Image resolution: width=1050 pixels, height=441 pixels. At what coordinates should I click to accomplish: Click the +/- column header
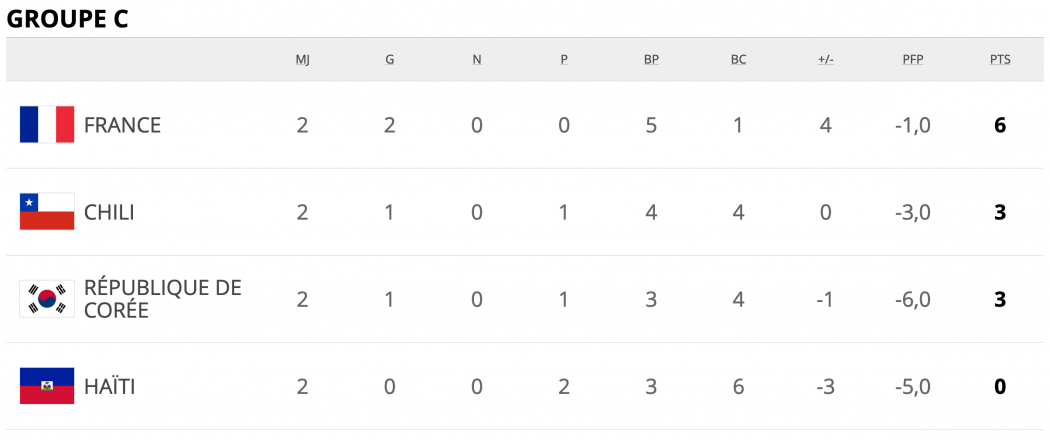click(x=826, y=60)
